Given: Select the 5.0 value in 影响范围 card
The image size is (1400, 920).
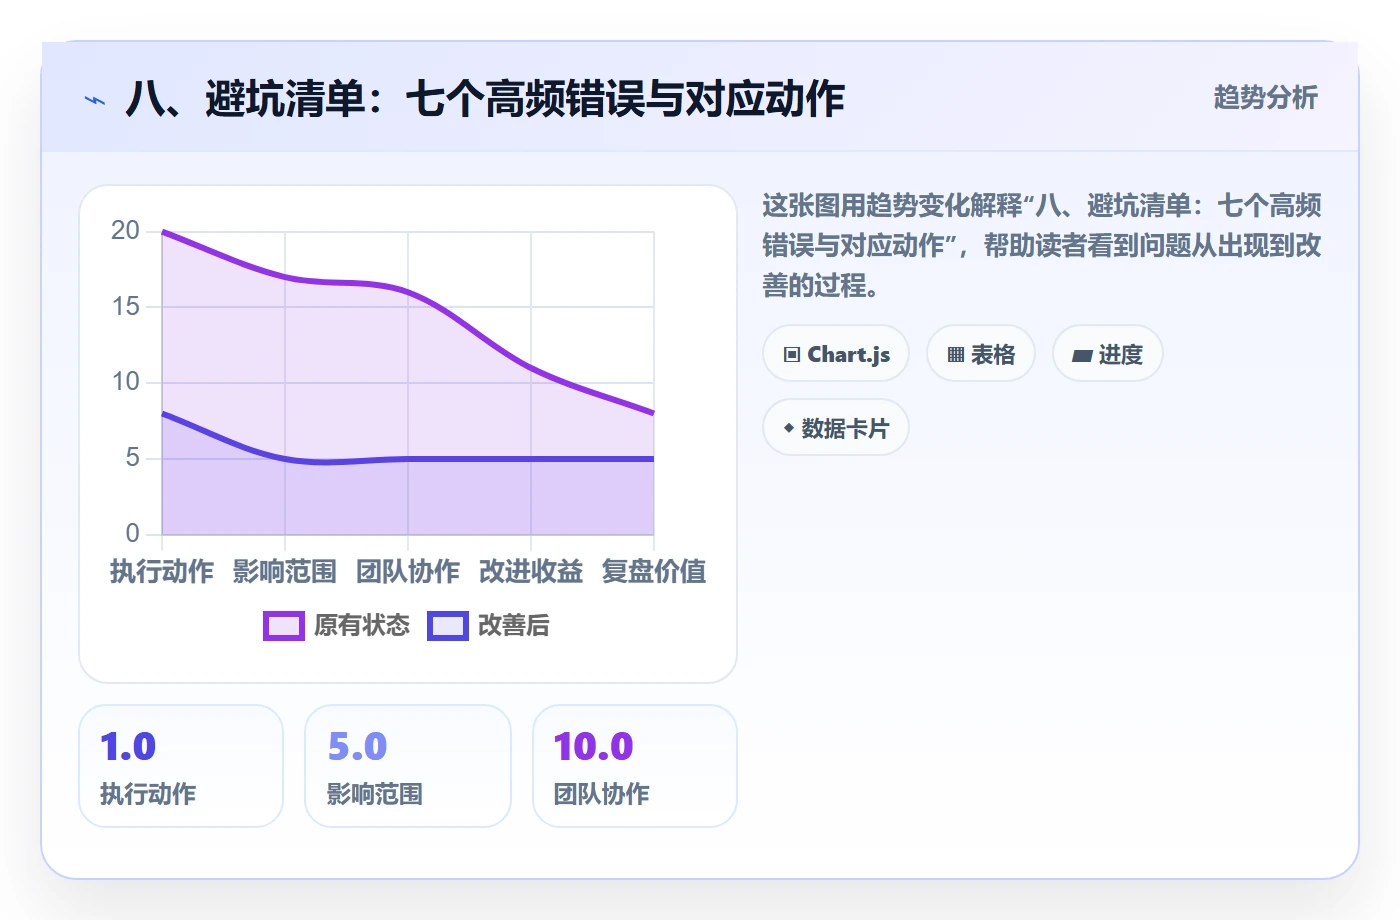Looking at the screenshot, I should click(x=357, y=746).
